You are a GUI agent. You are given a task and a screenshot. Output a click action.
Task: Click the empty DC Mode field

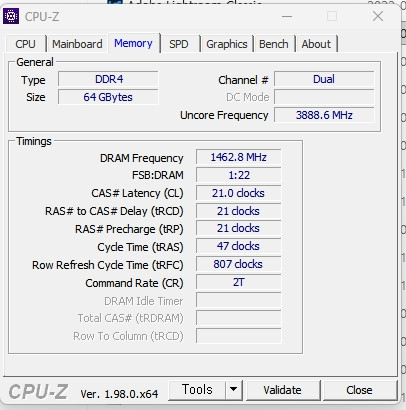pyautogui.click(x=324, y=97)
